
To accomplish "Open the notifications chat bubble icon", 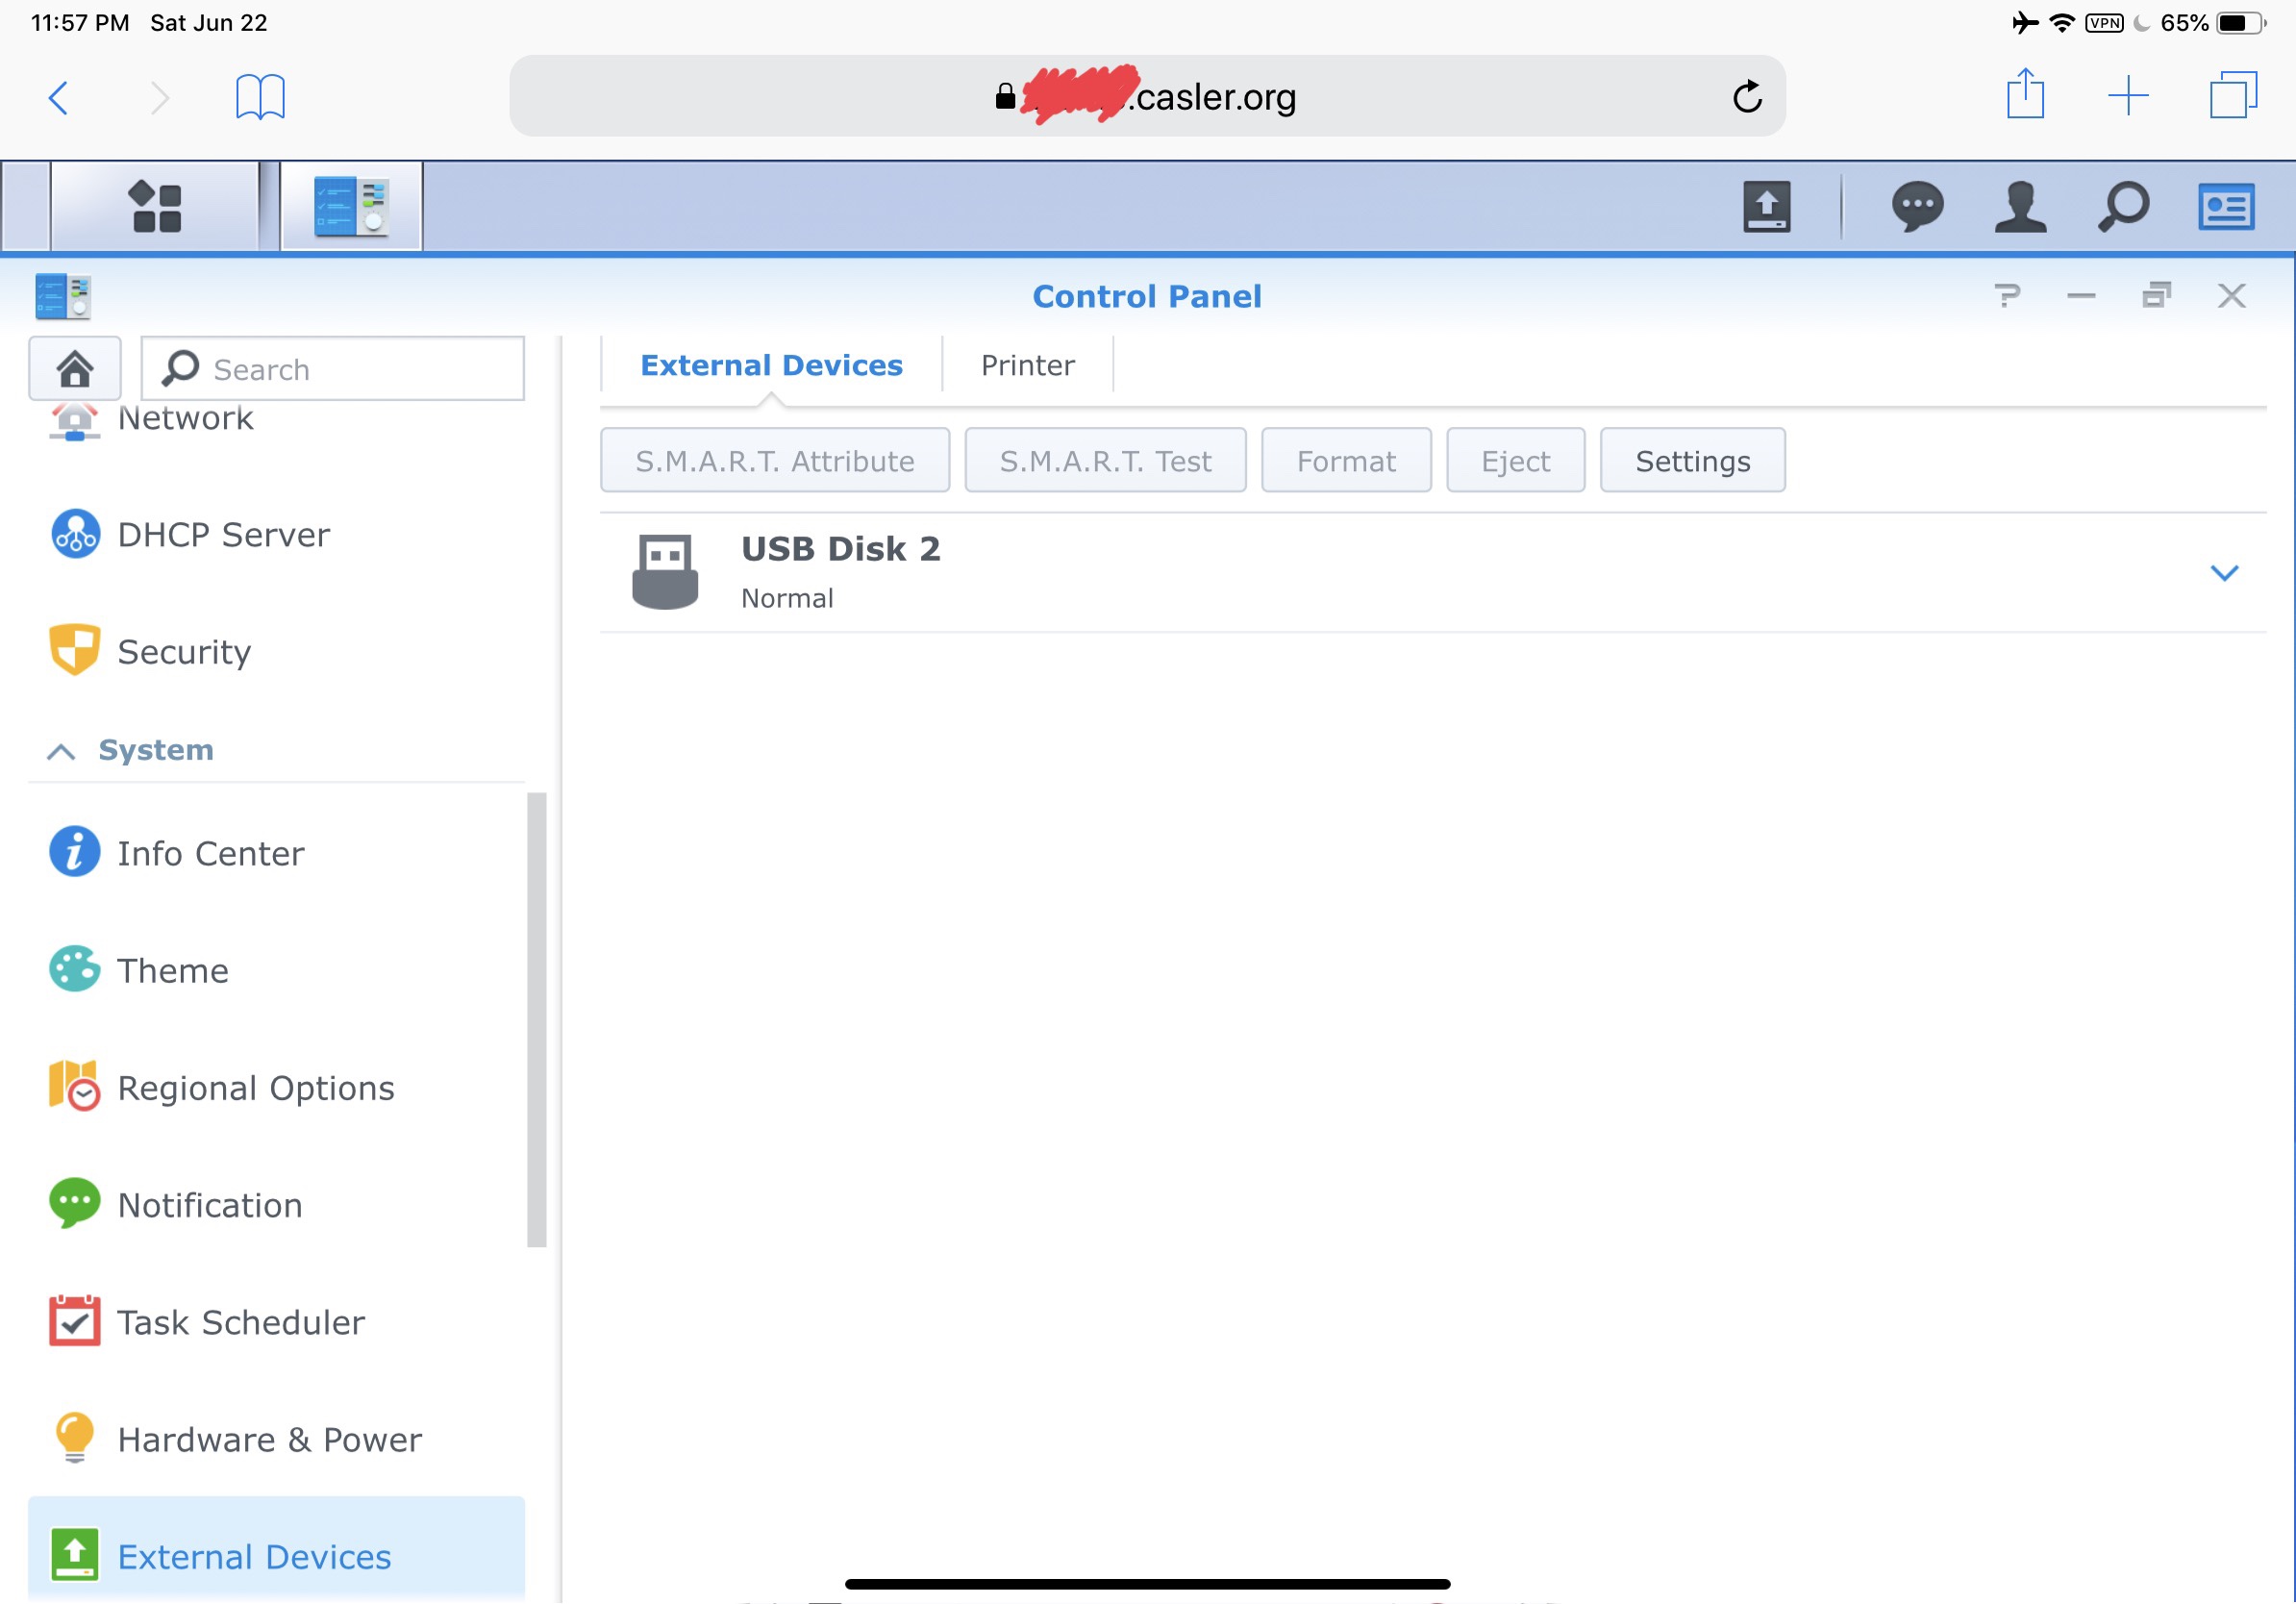I will pyautogui.click(x=1917, y=207).
